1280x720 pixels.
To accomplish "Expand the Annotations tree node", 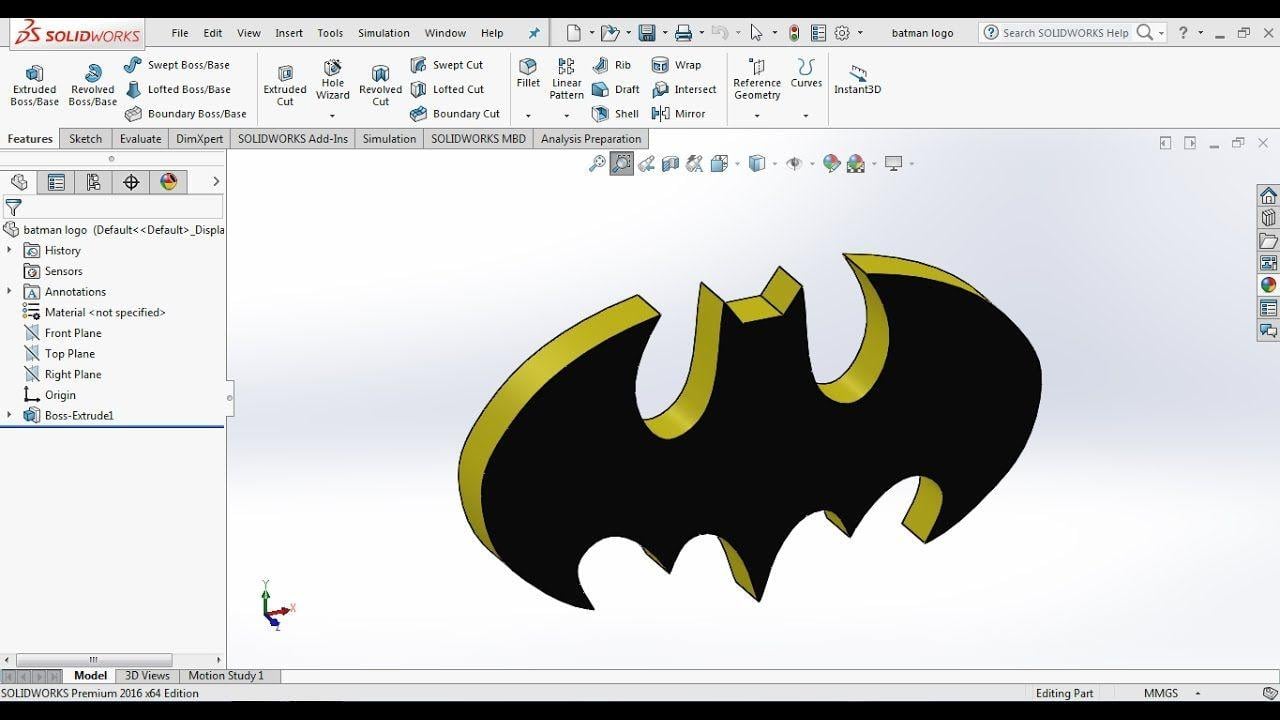I will [x=10, y=292].
